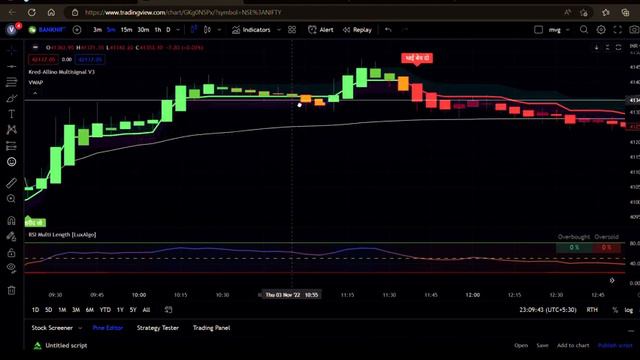
Task: Expand the Indicators favorites dropdown arrow
Action: (x=279, y=30)
